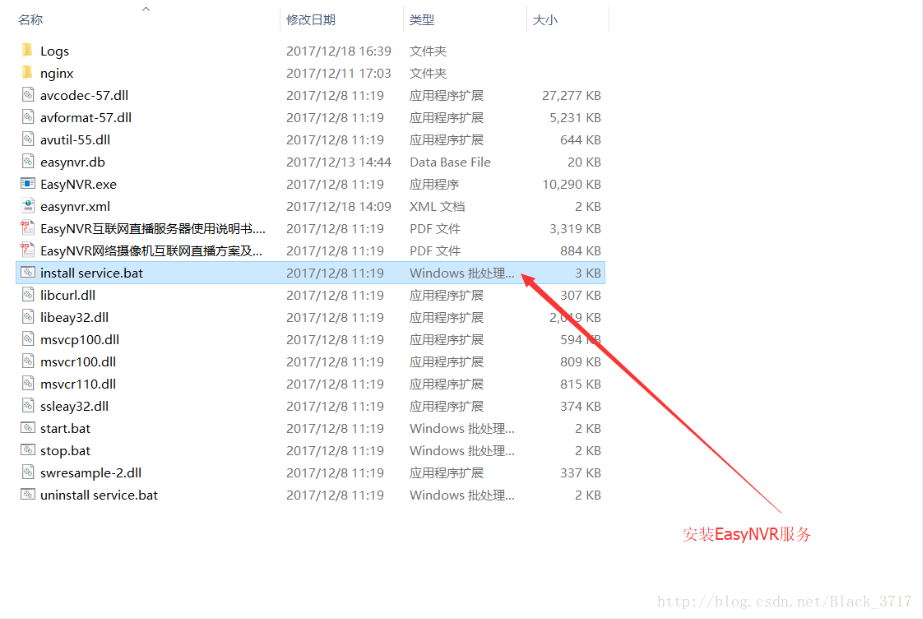Click the libcurl.dll file icon
This screenshot has height=619, width=923.
pos(28,295)
